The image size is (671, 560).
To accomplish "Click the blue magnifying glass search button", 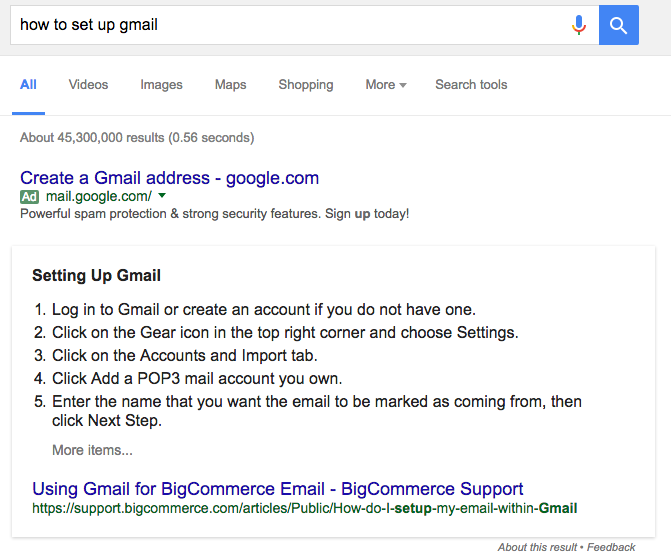I will click(619, 25).
